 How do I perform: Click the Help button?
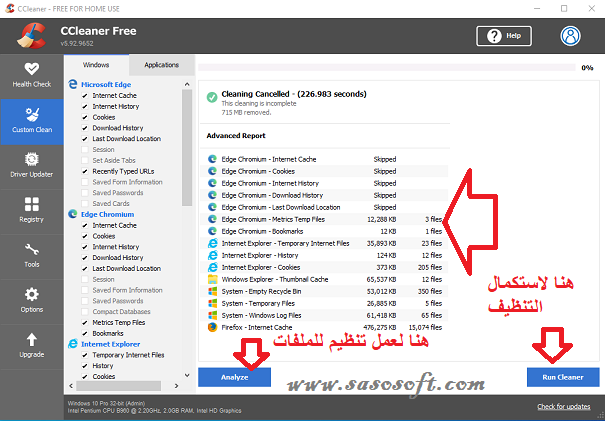click(504, 36)
